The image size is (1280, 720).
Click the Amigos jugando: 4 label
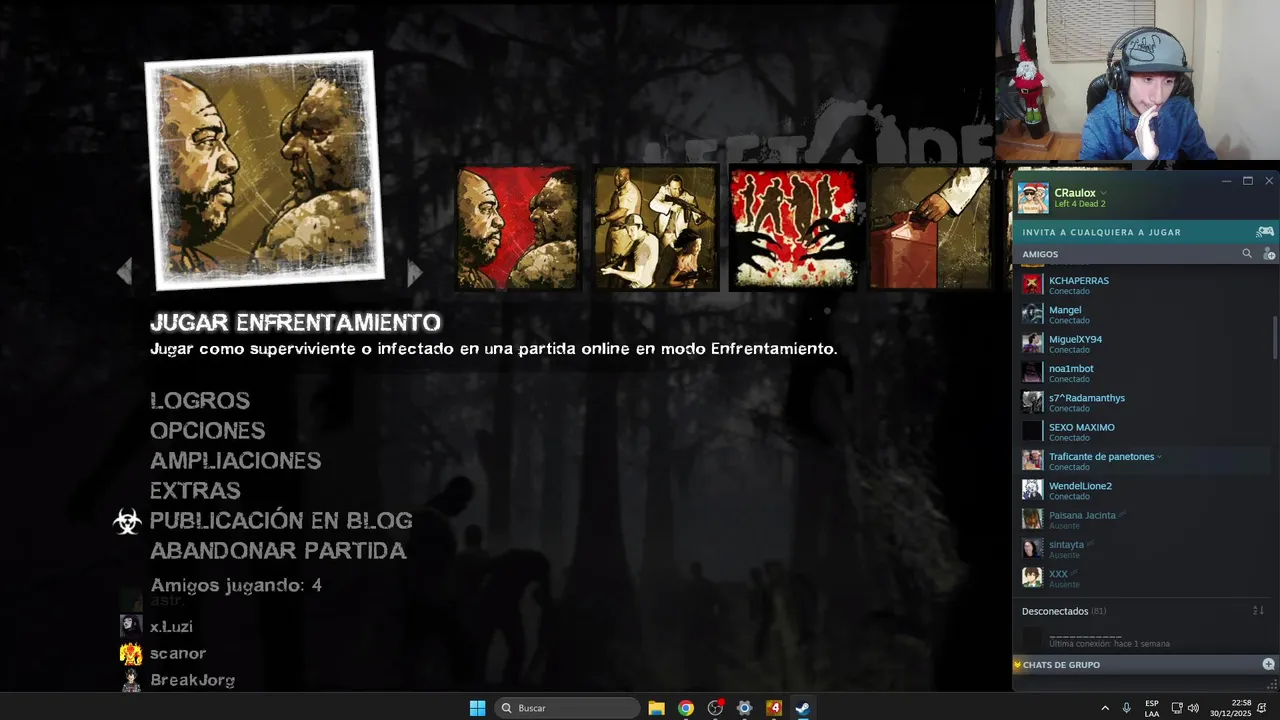(236, 585)
